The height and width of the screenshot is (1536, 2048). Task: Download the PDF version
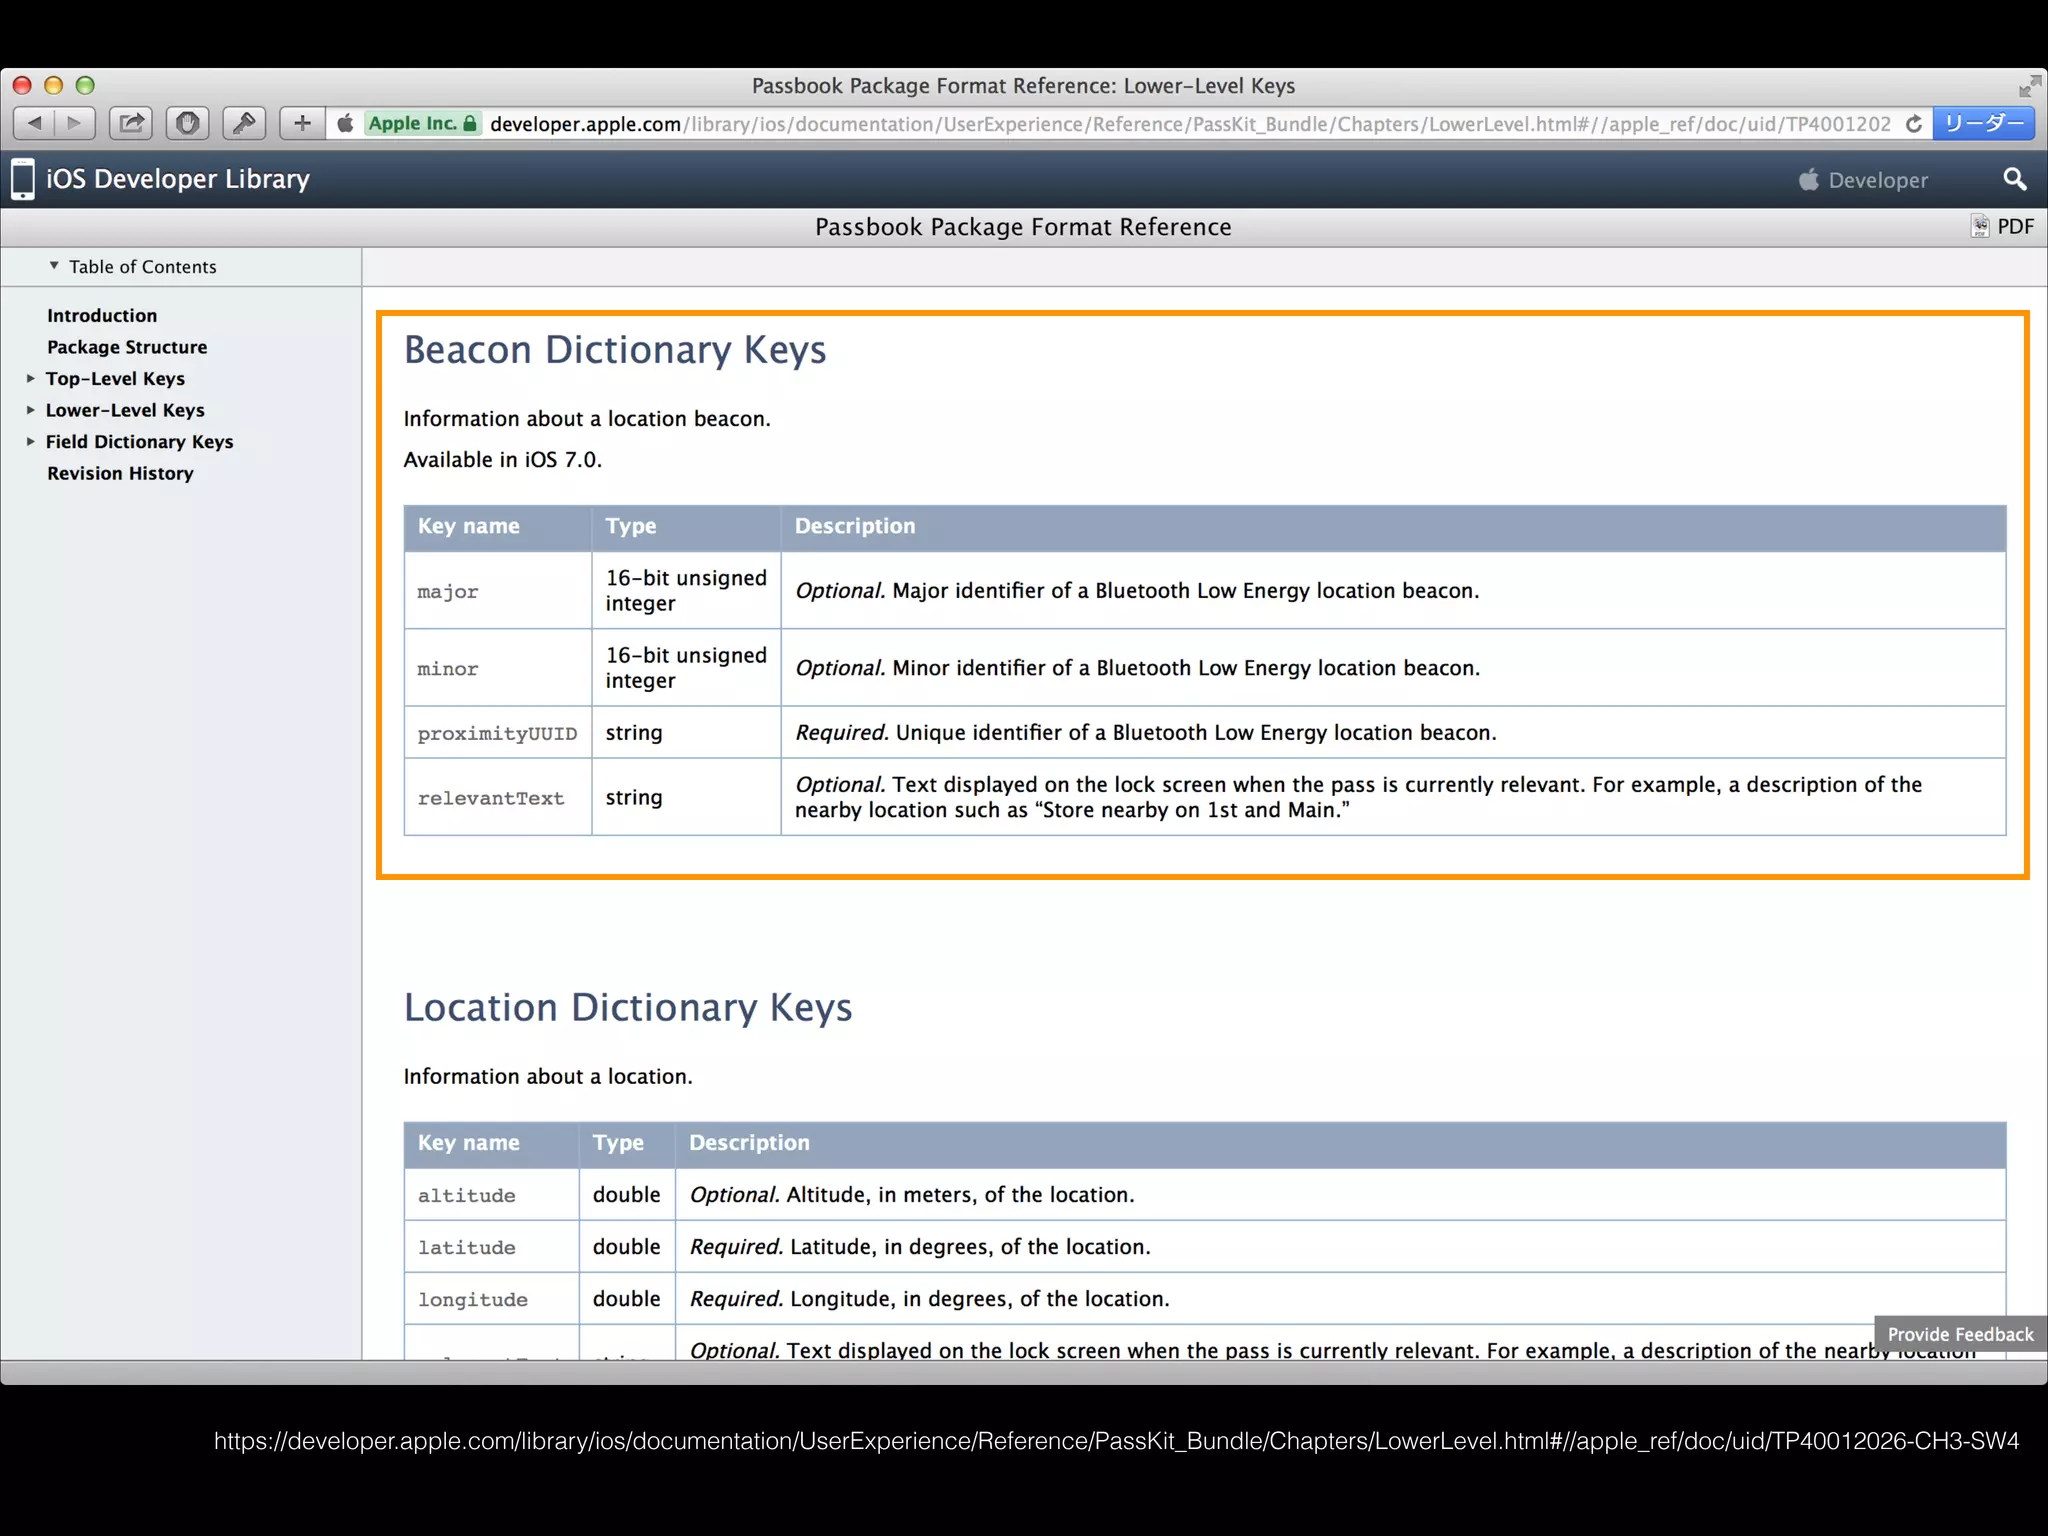coord(2015,227)
